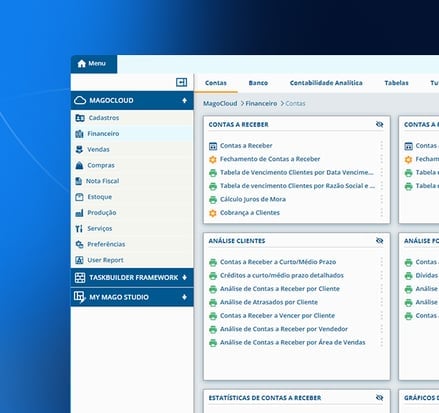Open the Vendas module icon
Image resolution: width=439 pixels, height=413 pixels.
[79, 149]
